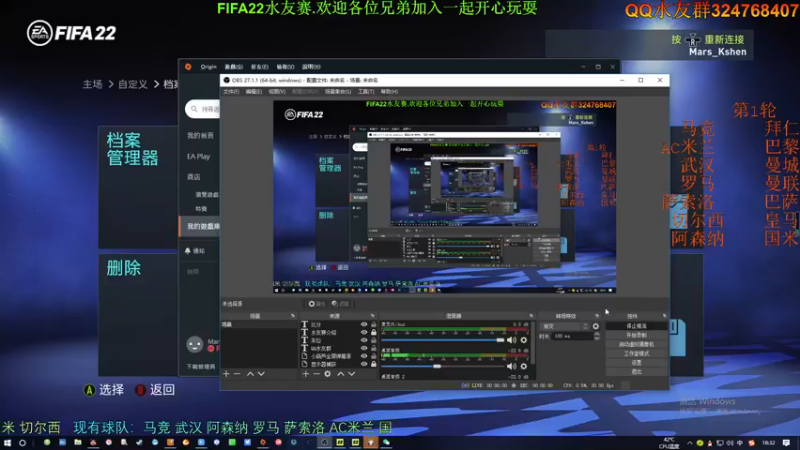800x450 pixels.
Task: Pop out the Controls dock panel
Action: coord(664,316)
